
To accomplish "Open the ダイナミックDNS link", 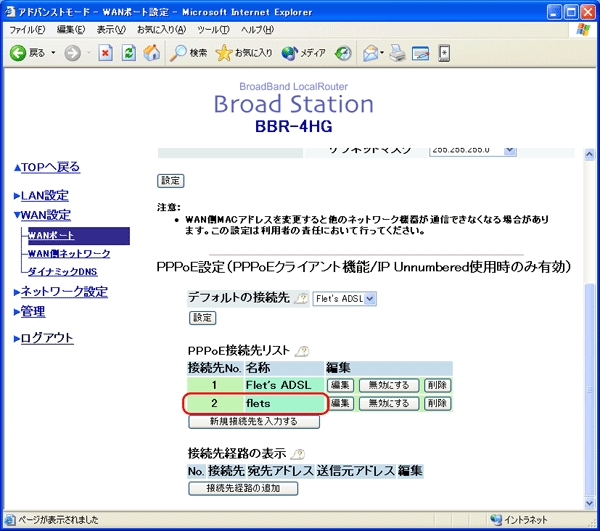I will 62,272.
